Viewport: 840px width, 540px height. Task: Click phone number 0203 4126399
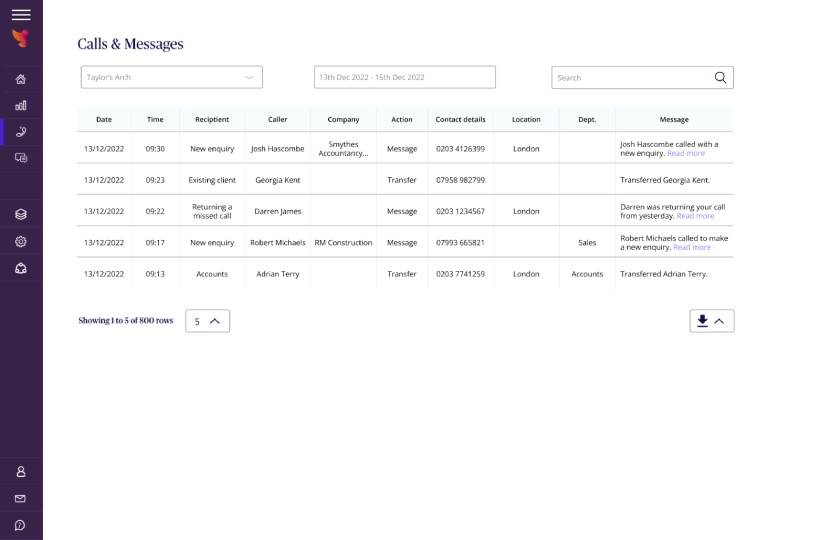(461, 149)
